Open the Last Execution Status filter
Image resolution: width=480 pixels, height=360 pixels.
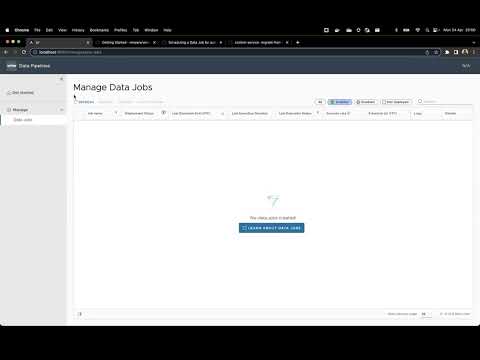[x=318, y=113]
